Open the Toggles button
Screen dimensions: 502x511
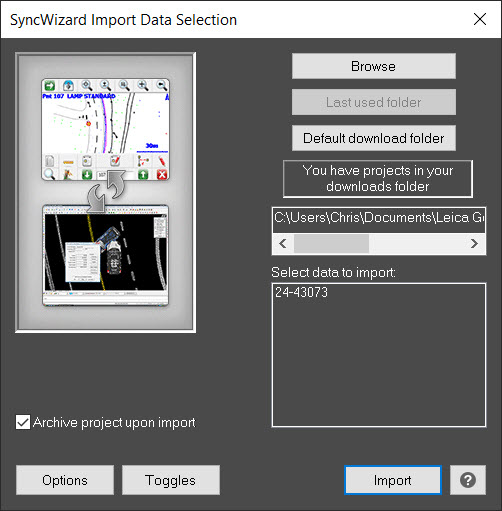[171, 480]
